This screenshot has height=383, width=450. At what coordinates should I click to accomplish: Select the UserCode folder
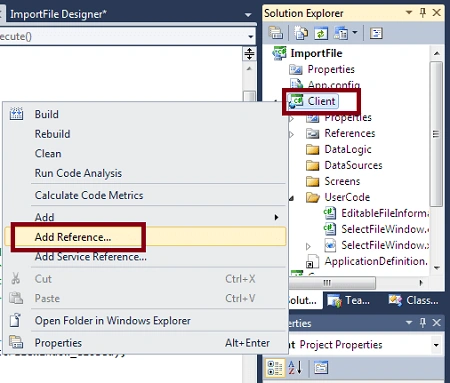click(347, 197)
